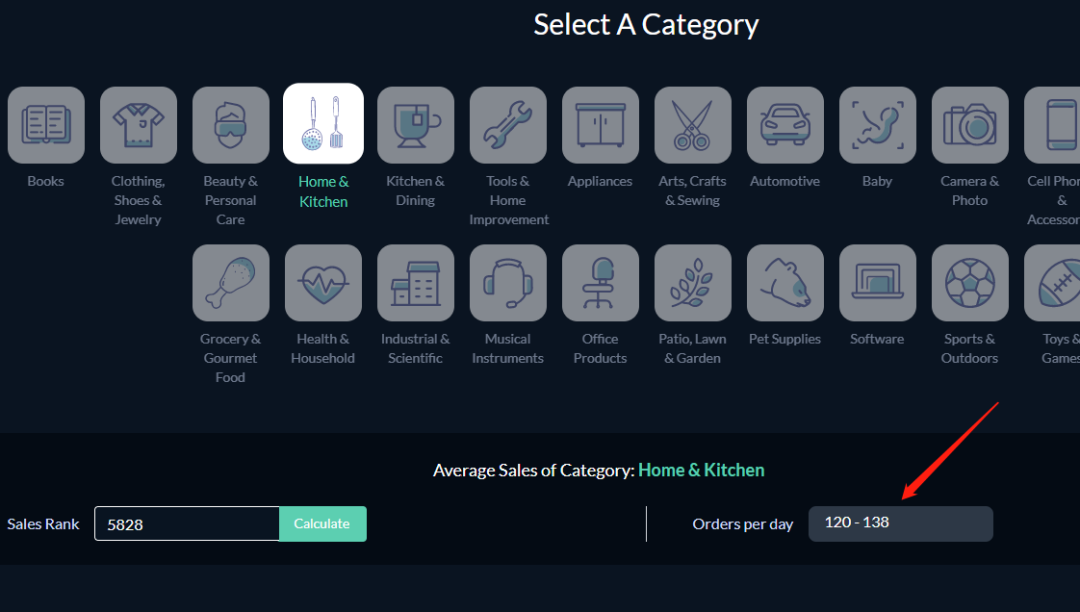The image size is (1080, 612).
Task: Pick Musical Instruments headset icon
Action: coord(508,282)
